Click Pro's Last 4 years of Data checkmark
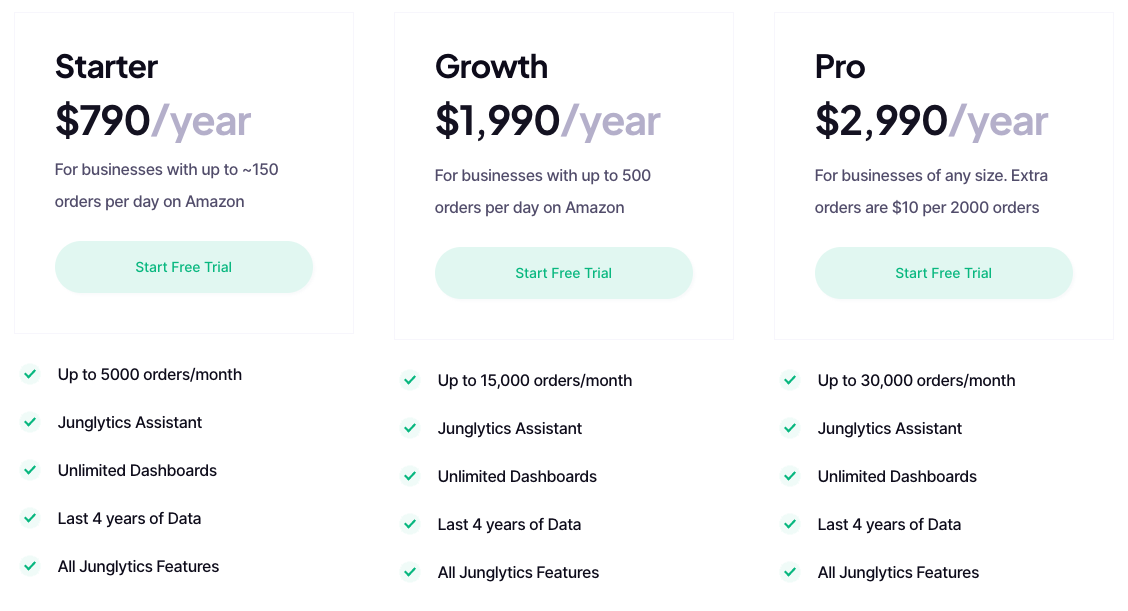Viewport: 1128px width, 611px height. point(790,524)
